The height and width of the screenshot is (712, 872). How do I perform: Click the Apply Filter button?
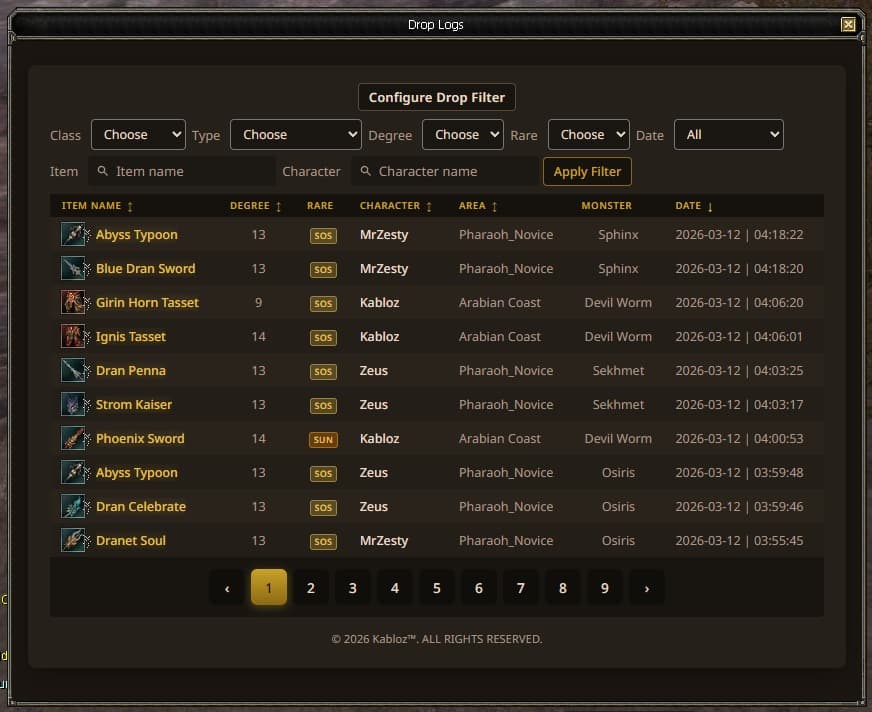click(587, 172)
